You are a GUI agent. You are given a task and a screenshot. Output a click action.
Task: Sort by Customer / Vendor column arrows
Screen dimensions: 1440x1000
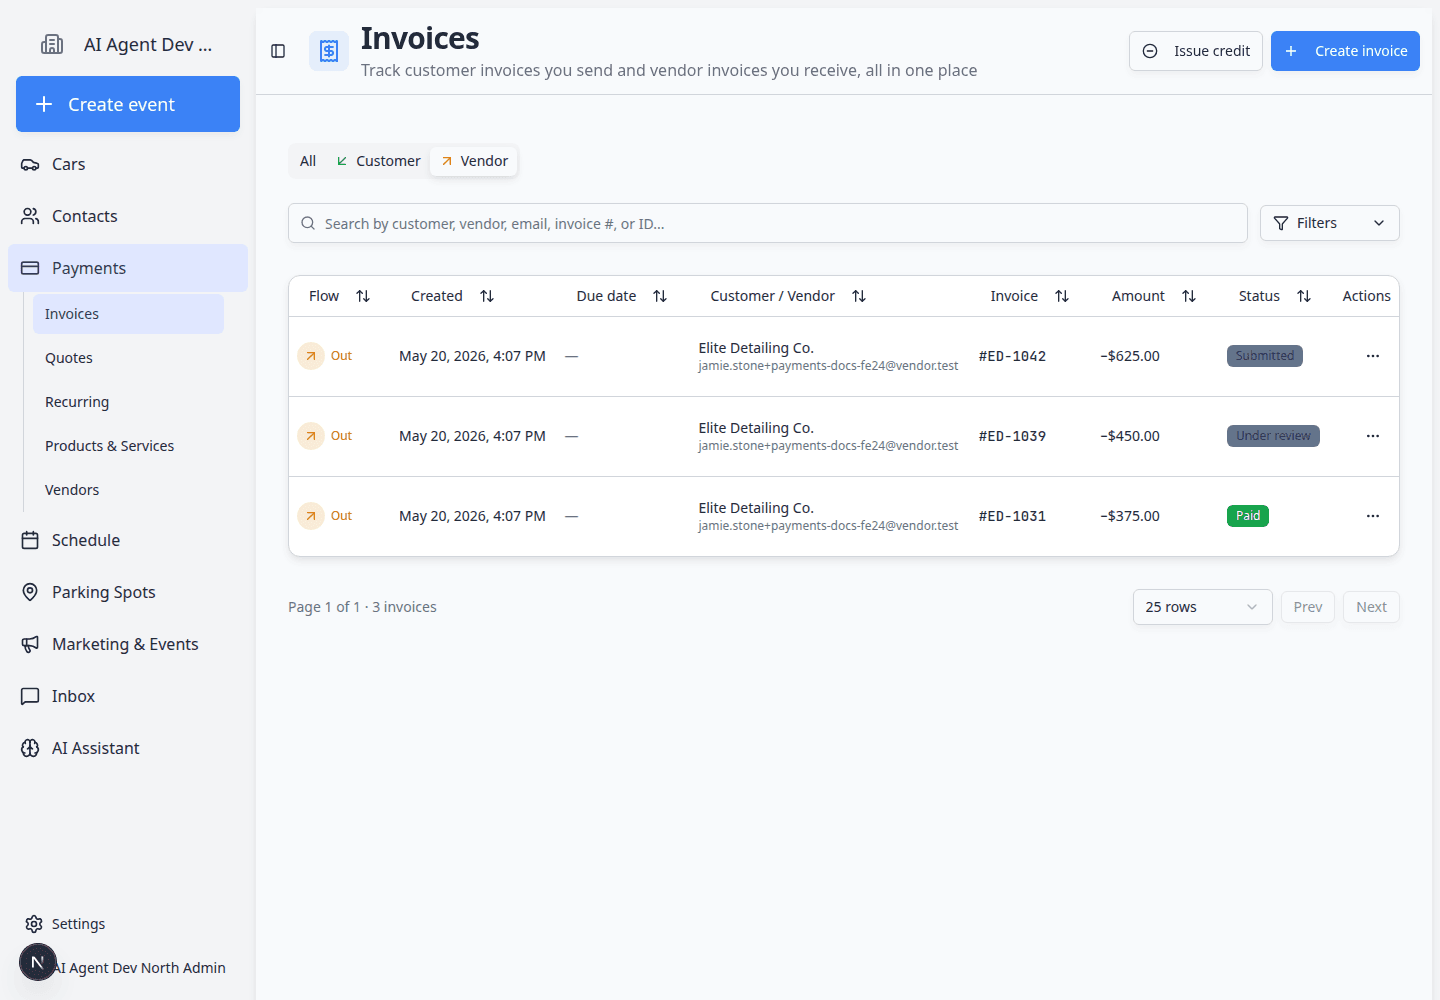pos(859,296)
